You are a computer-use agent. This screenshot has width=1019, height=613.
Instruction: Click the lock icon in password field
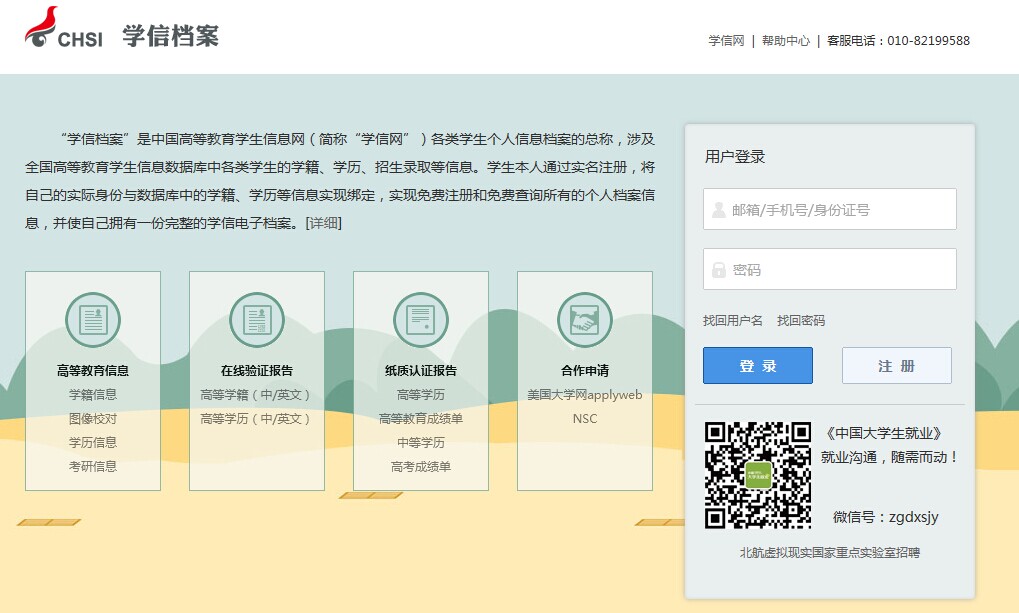(x=719, y=270)
